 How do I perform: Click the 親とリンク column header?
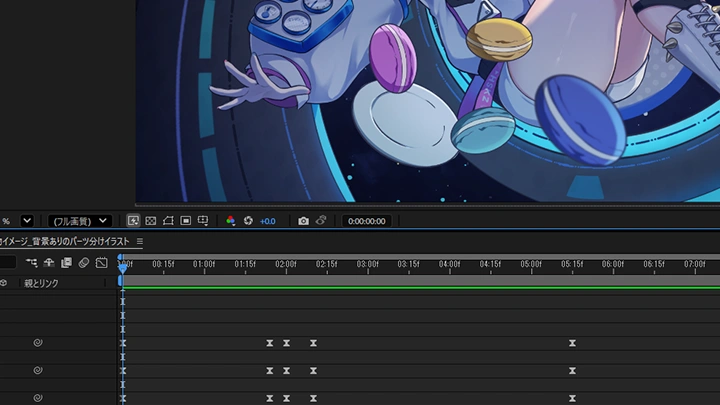41,283
